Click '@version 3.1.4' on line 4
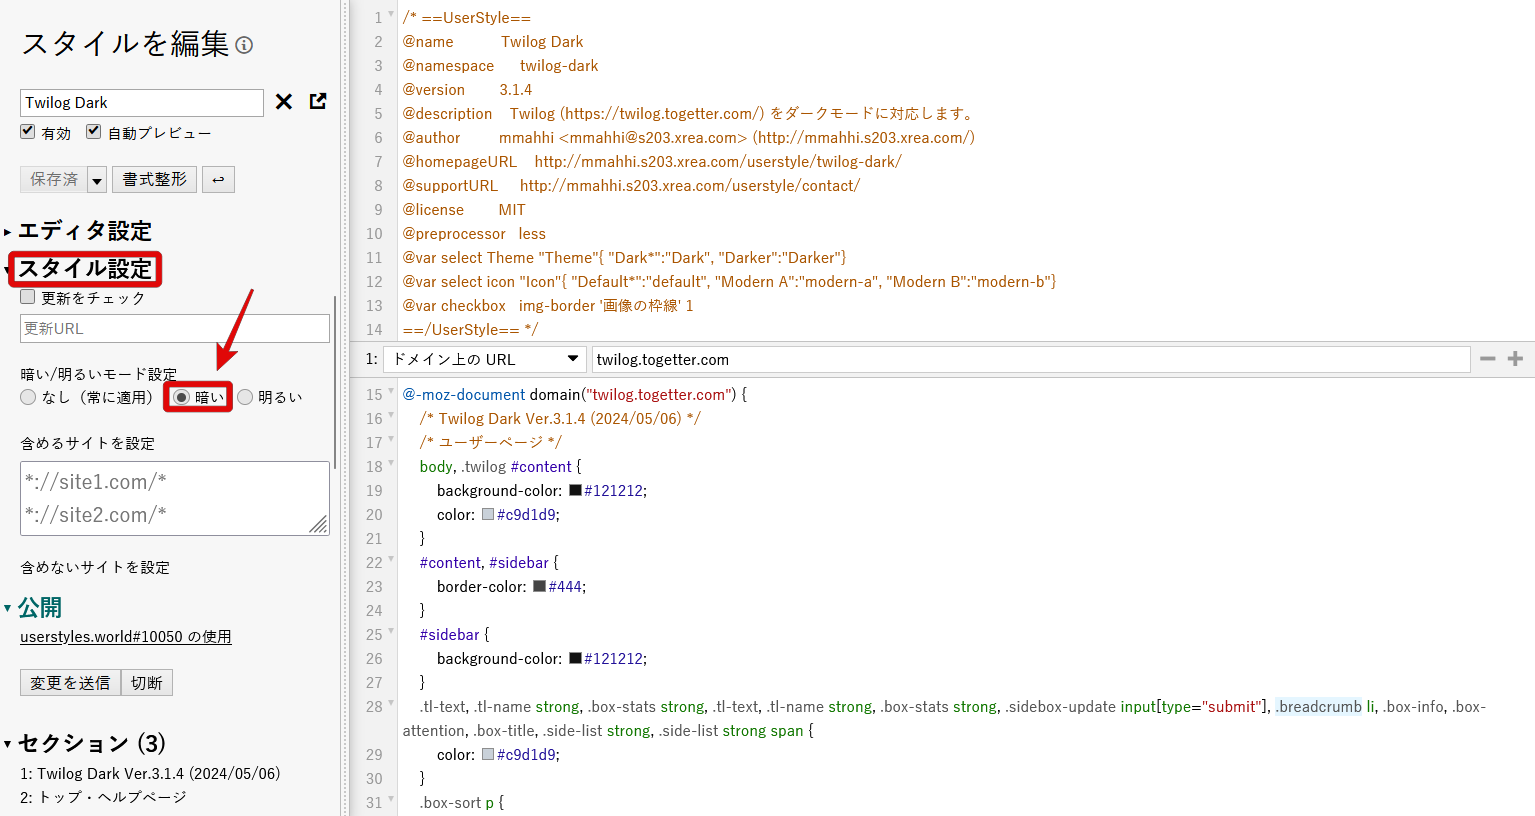Viewport: 1535px width, 816px height. click(x=468, y=90)
